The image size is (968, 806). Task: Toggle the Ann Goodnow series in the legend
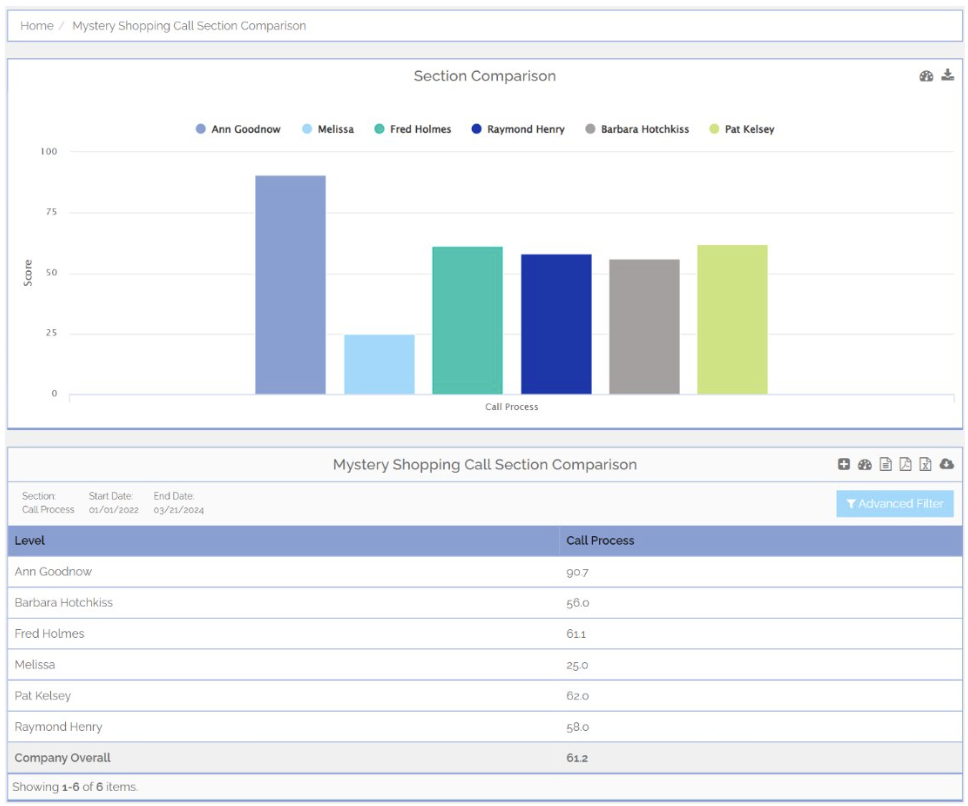[x=245, y=129]
